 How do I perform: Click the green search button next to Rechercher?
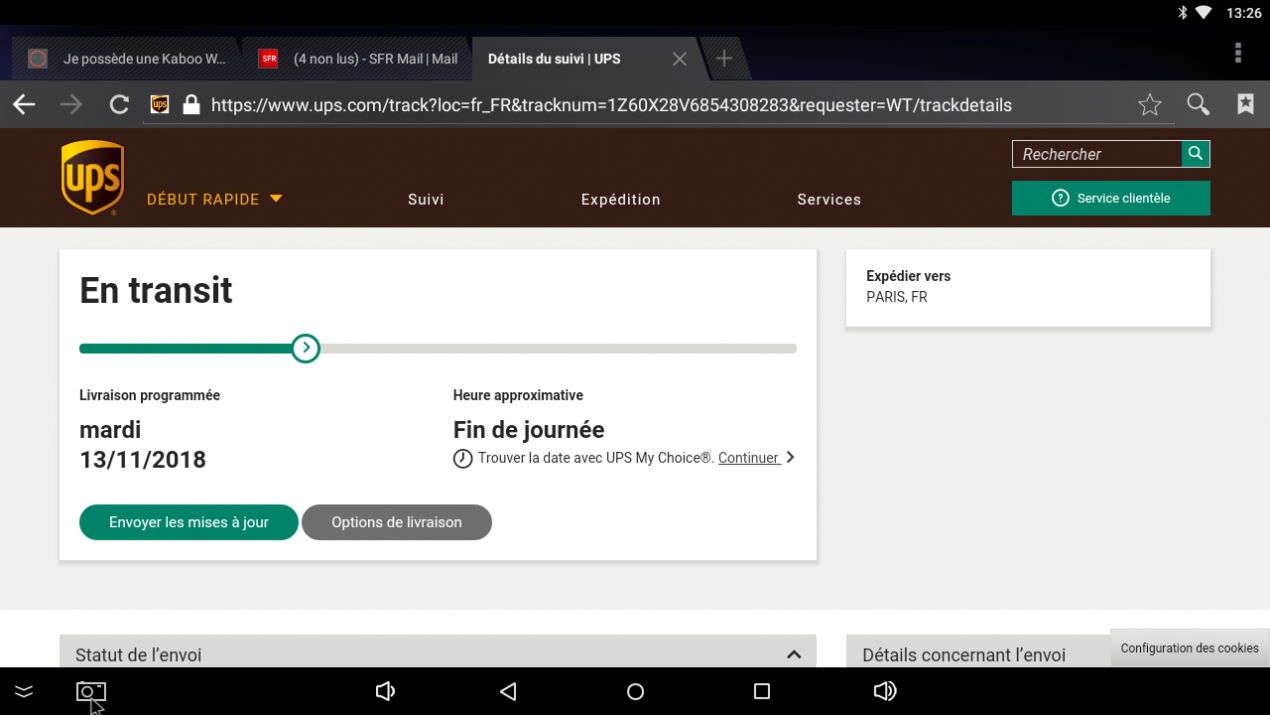tap(1196, 153)
